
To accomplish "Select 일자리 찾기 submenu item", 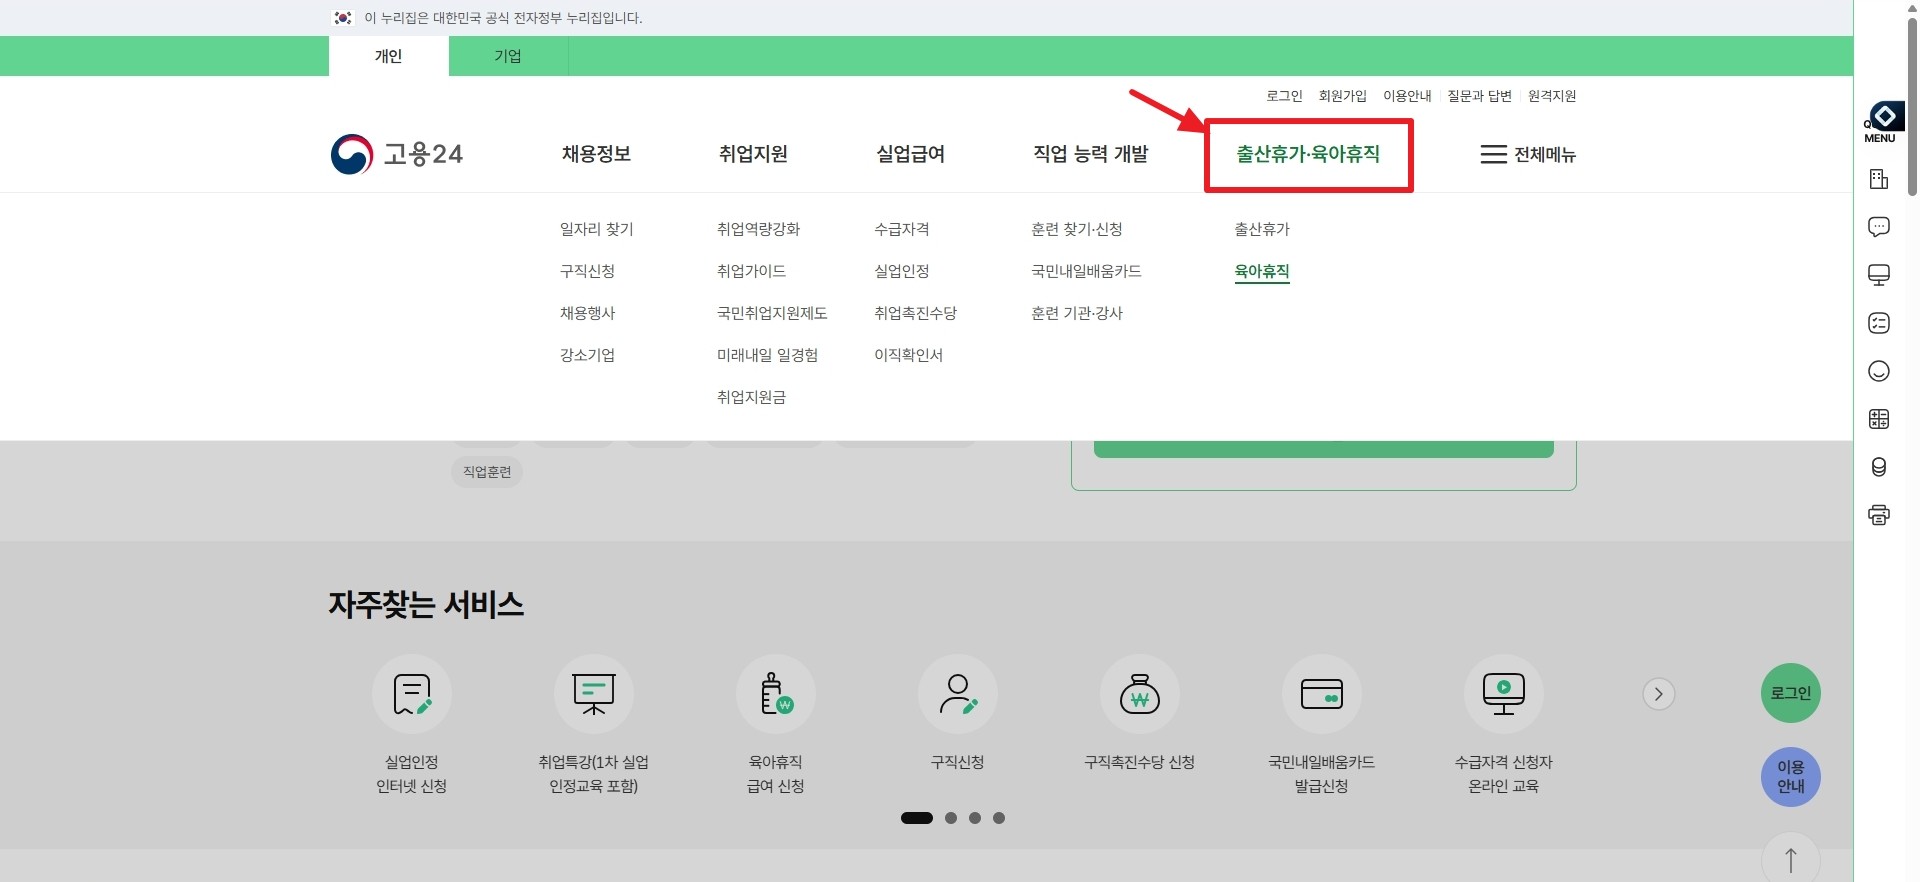I will click(597, 229).
